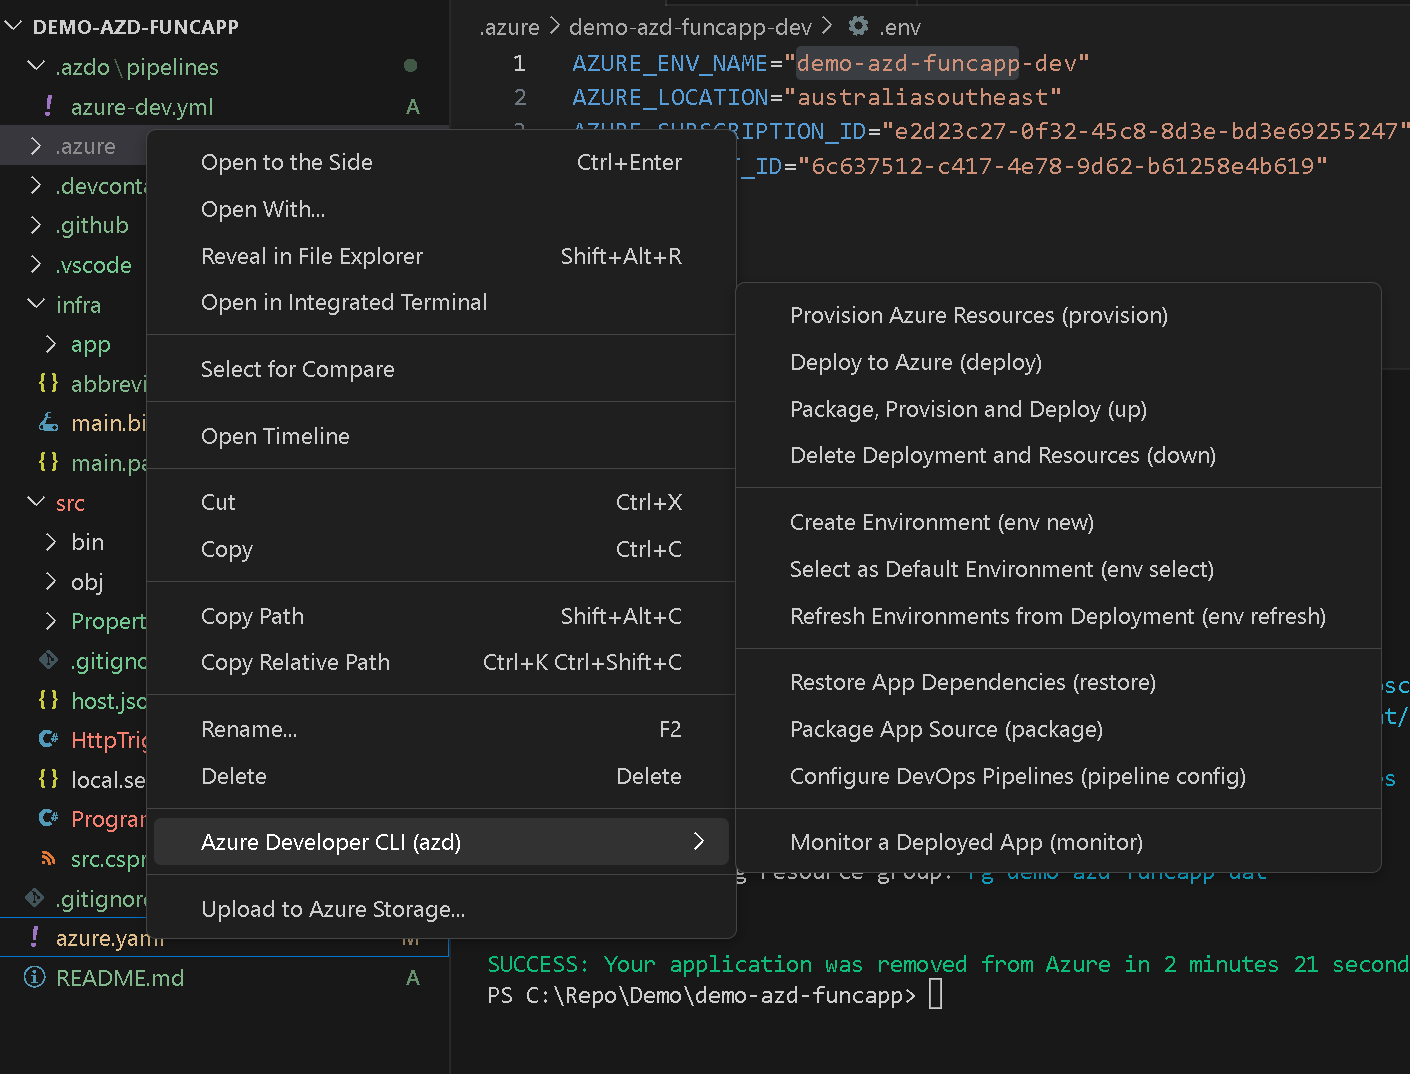Click demo-azd-funcapp-dev breadcrumb segment
1410x1074 pixels.
690,27
